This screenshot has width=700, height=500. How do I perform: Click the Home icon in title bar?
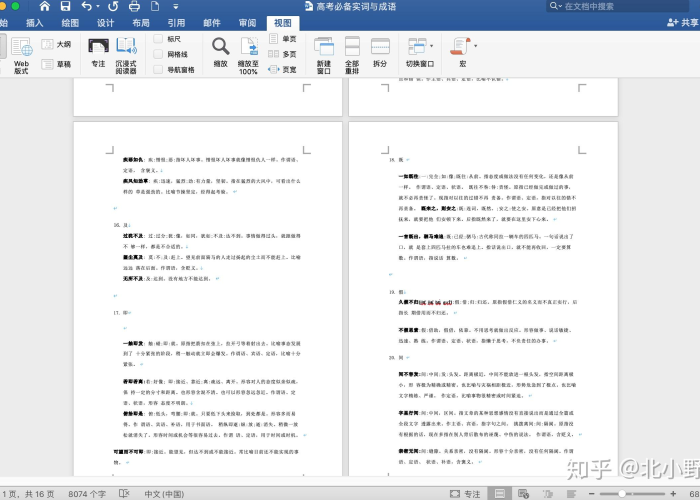point(45,6)
